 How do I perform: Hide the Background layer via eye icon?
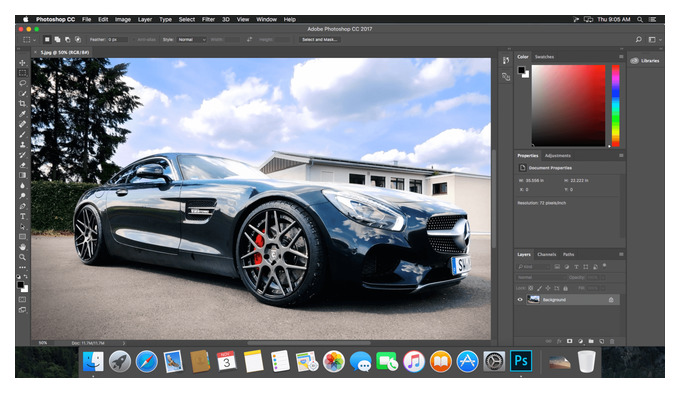point(520,300)
